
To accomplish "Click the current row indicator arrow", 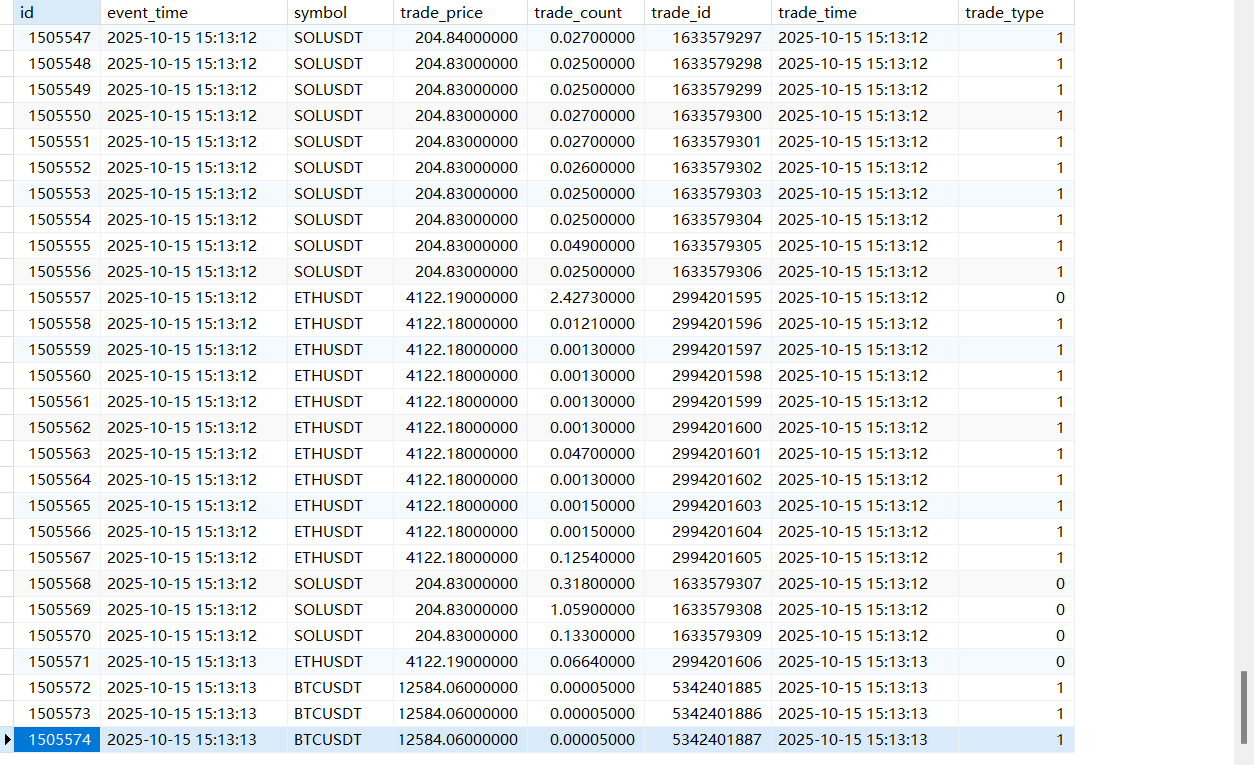I will click(8, 740).
